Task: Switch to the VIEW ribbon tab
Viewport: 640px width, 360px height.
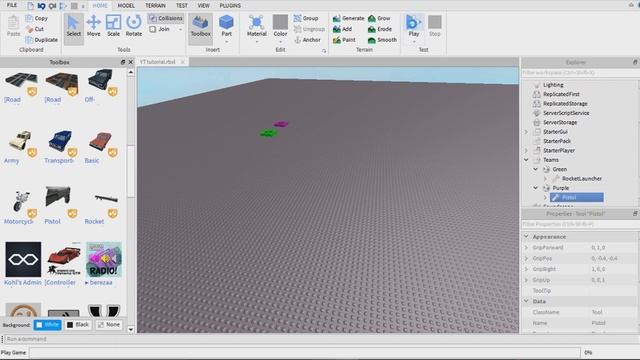Action: pyautogui.click(x=203, y=6)
